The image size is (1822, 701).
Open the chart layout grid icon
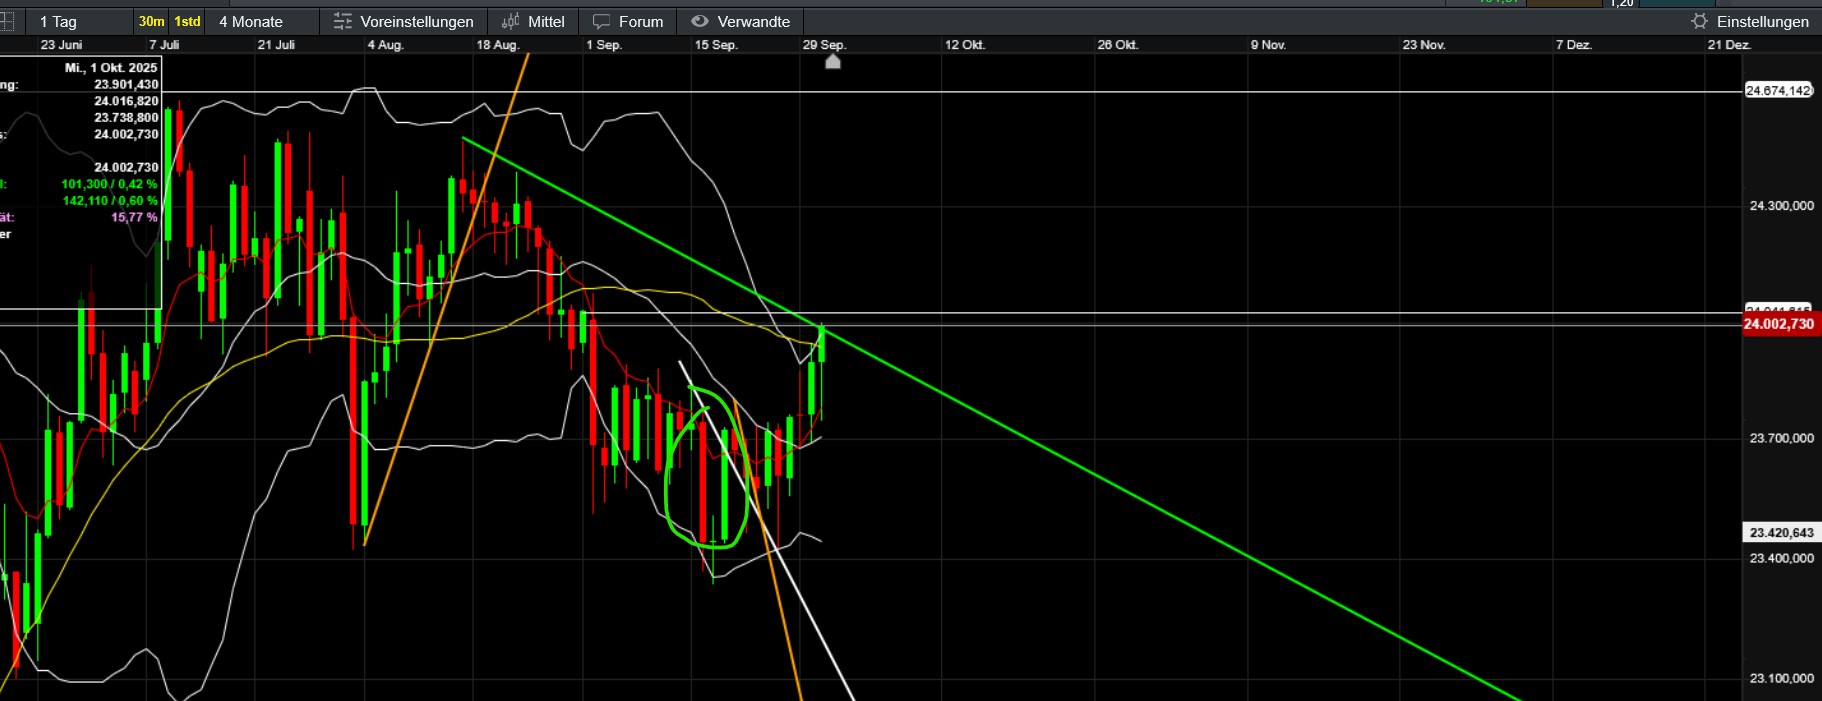(6, 21)
